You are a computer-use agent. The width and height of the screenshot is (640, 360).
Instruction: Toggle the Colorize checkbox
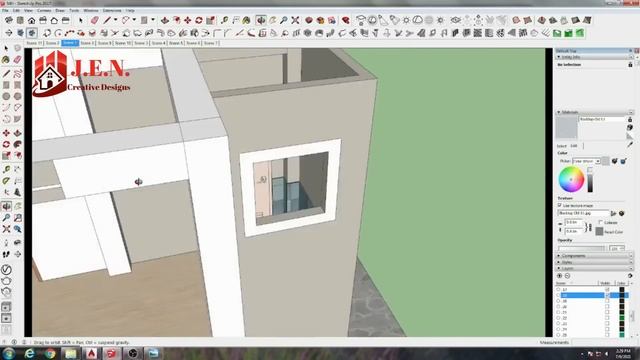(600, 222)
